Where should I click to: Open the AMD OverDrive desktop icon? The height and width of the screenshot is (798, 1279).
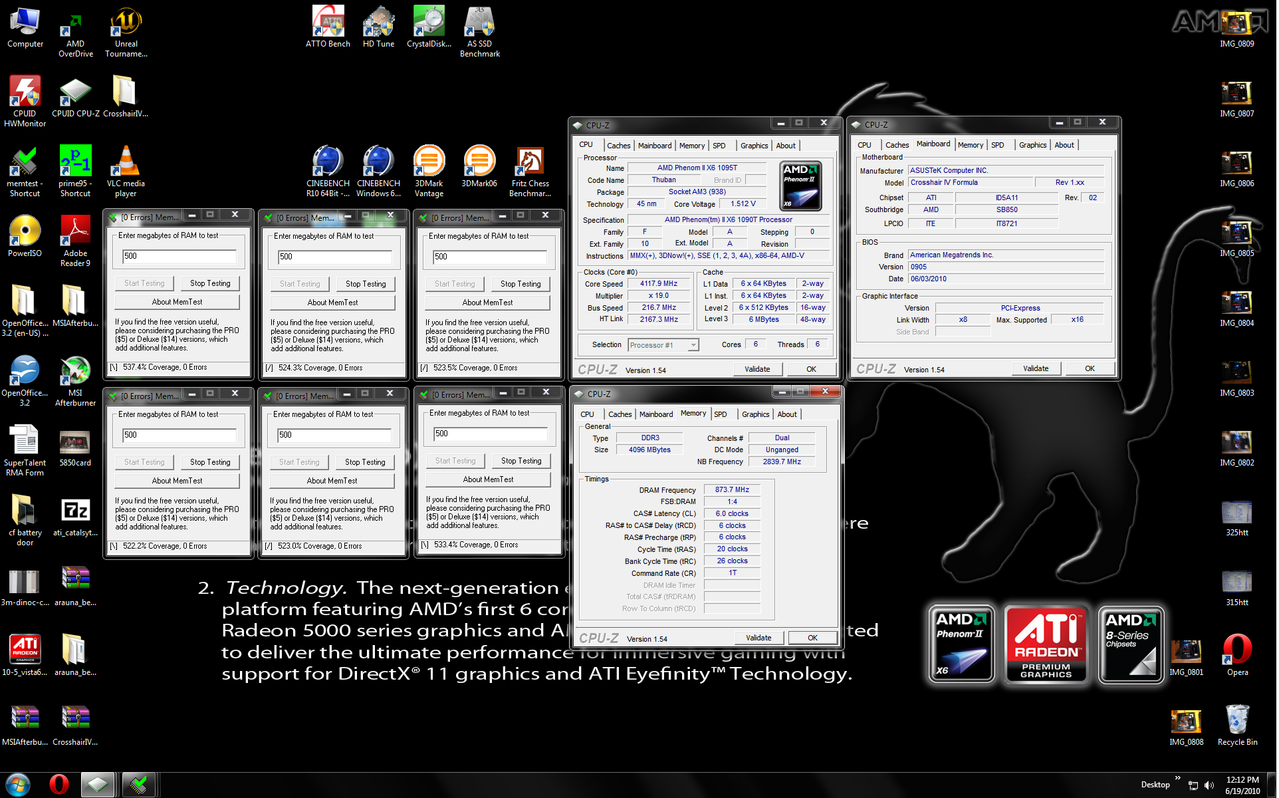tap(75, 33)
